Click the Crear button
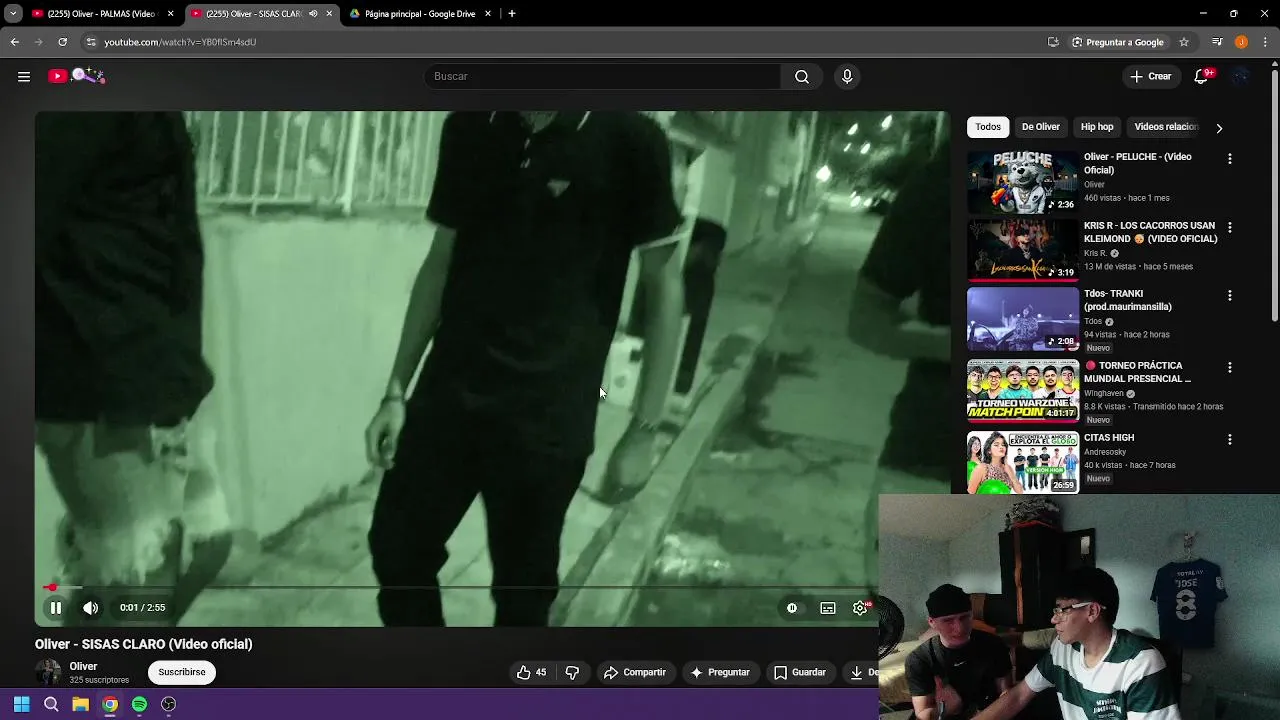 (x=1150, y=76)
